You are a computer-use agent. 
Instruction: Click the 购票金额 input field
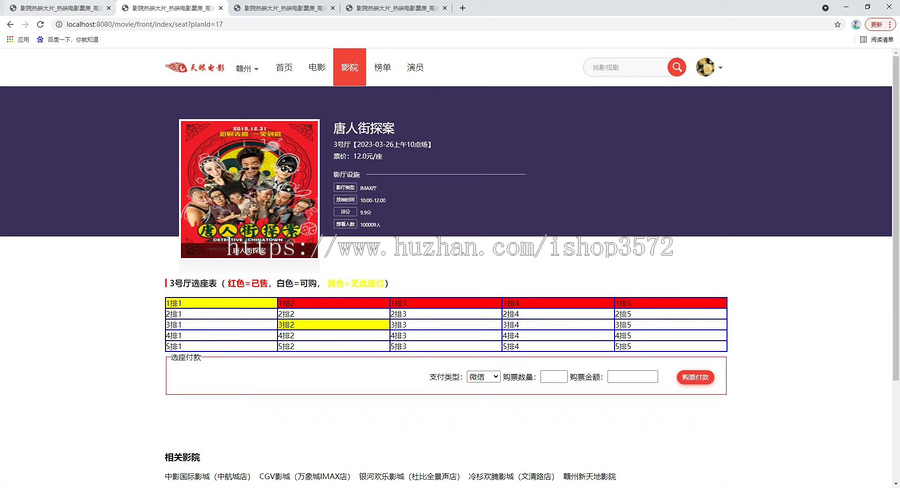633,377
